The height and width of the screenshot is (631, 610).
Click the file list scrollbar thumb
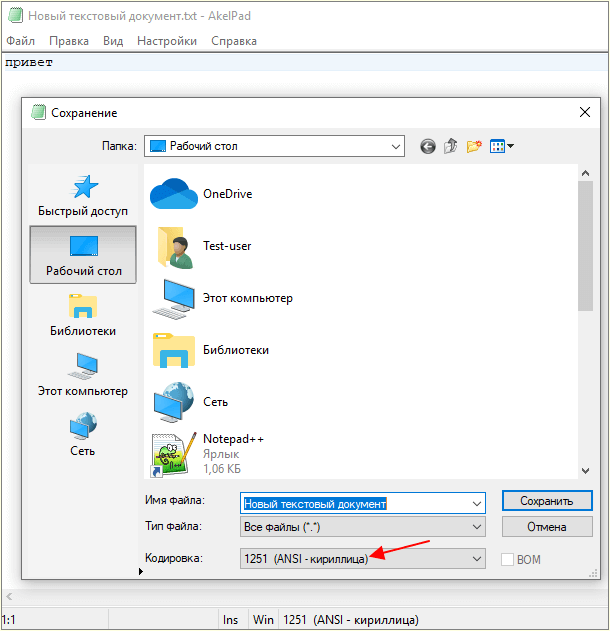pos(585,246)
